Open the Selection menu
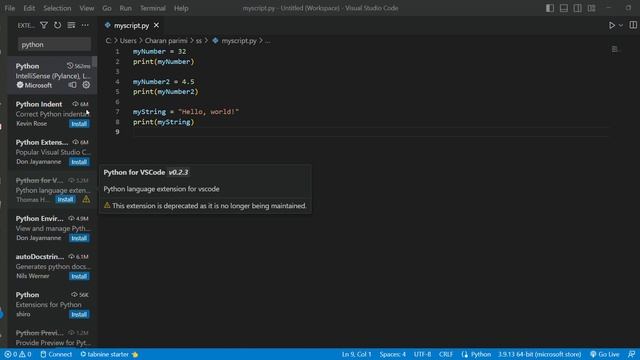 (x=57, y=8)
